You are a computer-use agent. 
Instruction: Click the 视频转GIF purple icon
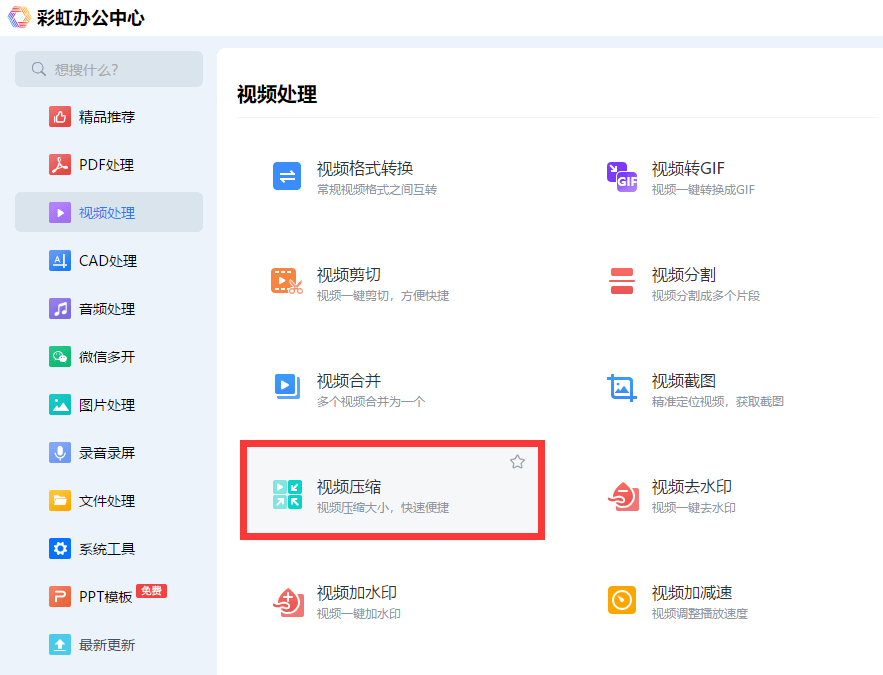click(x=622, y=177)
